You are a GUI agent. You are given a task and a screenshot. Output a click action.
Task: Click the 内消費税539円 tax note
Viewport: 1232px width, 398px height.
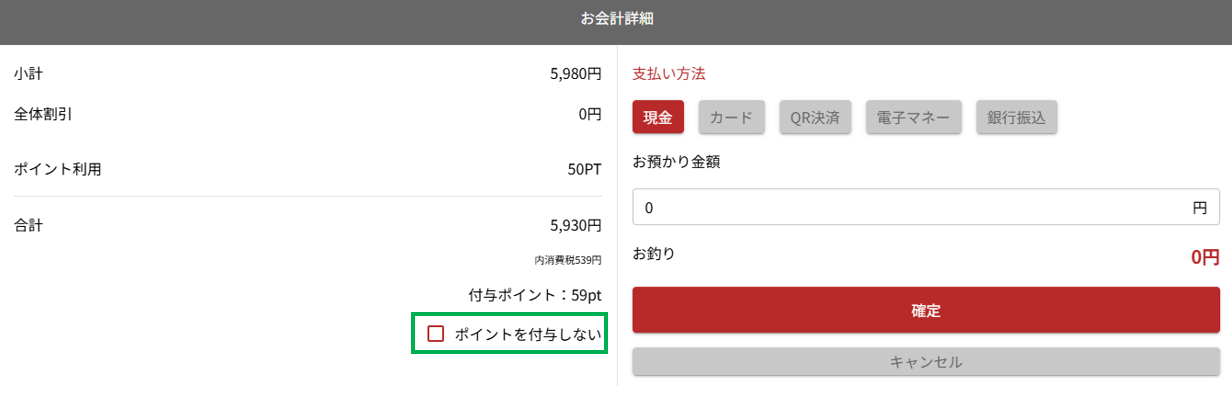click(568, 260)
